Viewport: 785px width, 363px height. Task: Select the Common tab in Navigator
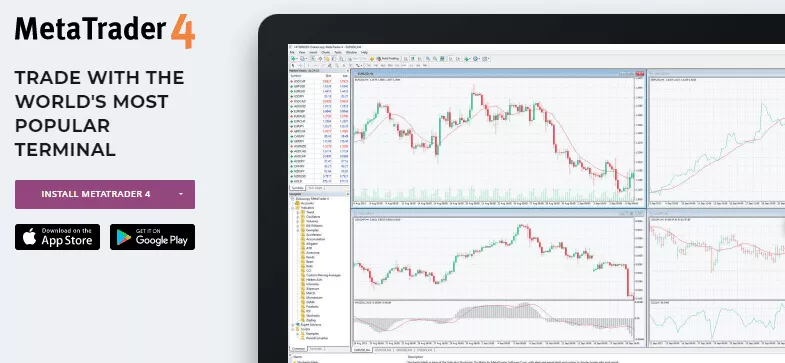point(298,348)
